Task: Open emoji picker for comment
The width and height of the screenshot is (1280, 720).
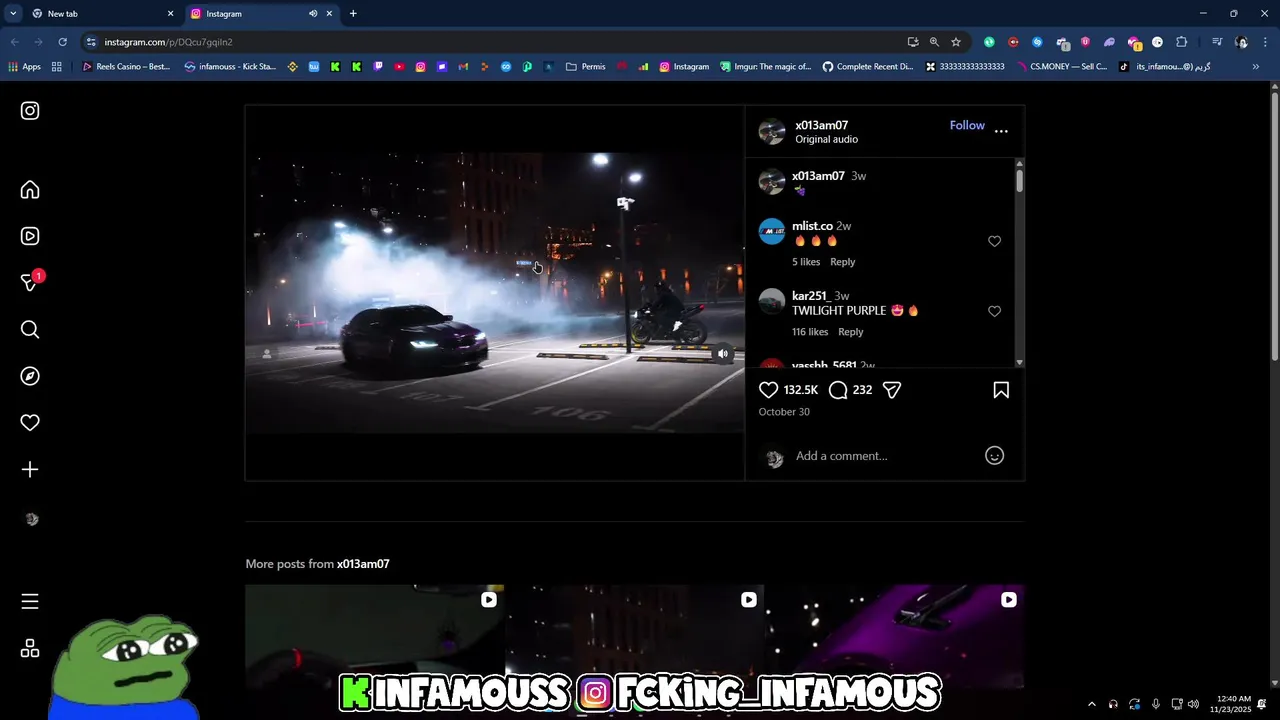Action: [994, 455]
